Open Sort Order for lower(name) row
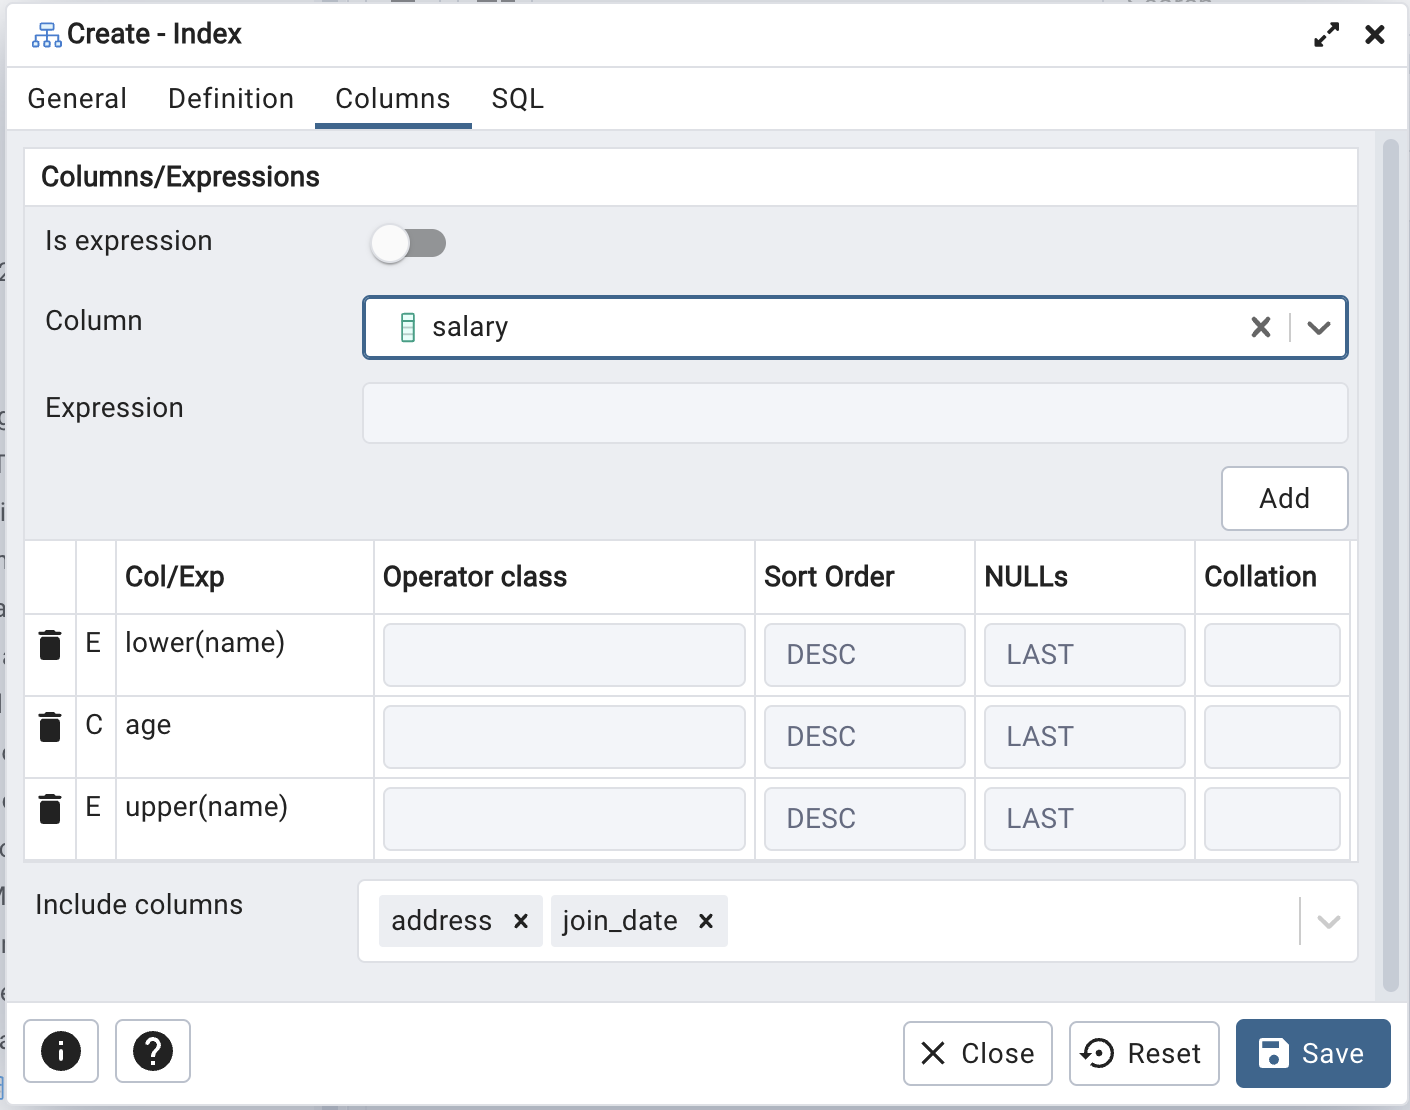Viewport: 1410px width, 1110px height. point(864,655)
